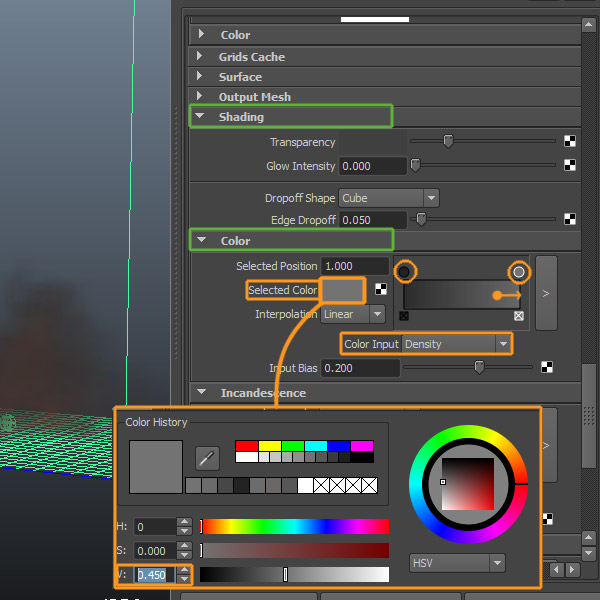Click inside the saturation-value square of color wheel
This screenshot has height=600, width=600.
[468, 484]
